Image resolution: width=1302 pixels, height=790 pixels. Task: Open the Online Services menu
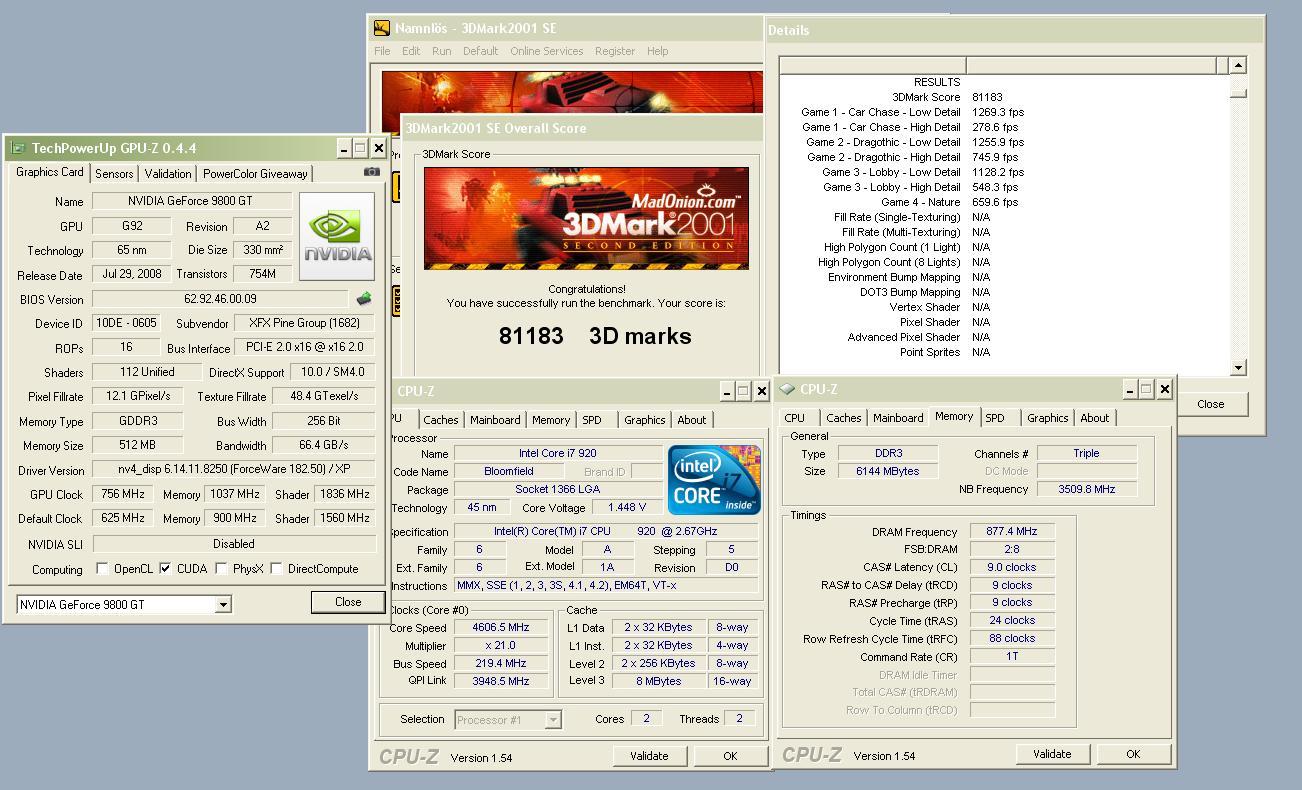click(x=546, y=51)
